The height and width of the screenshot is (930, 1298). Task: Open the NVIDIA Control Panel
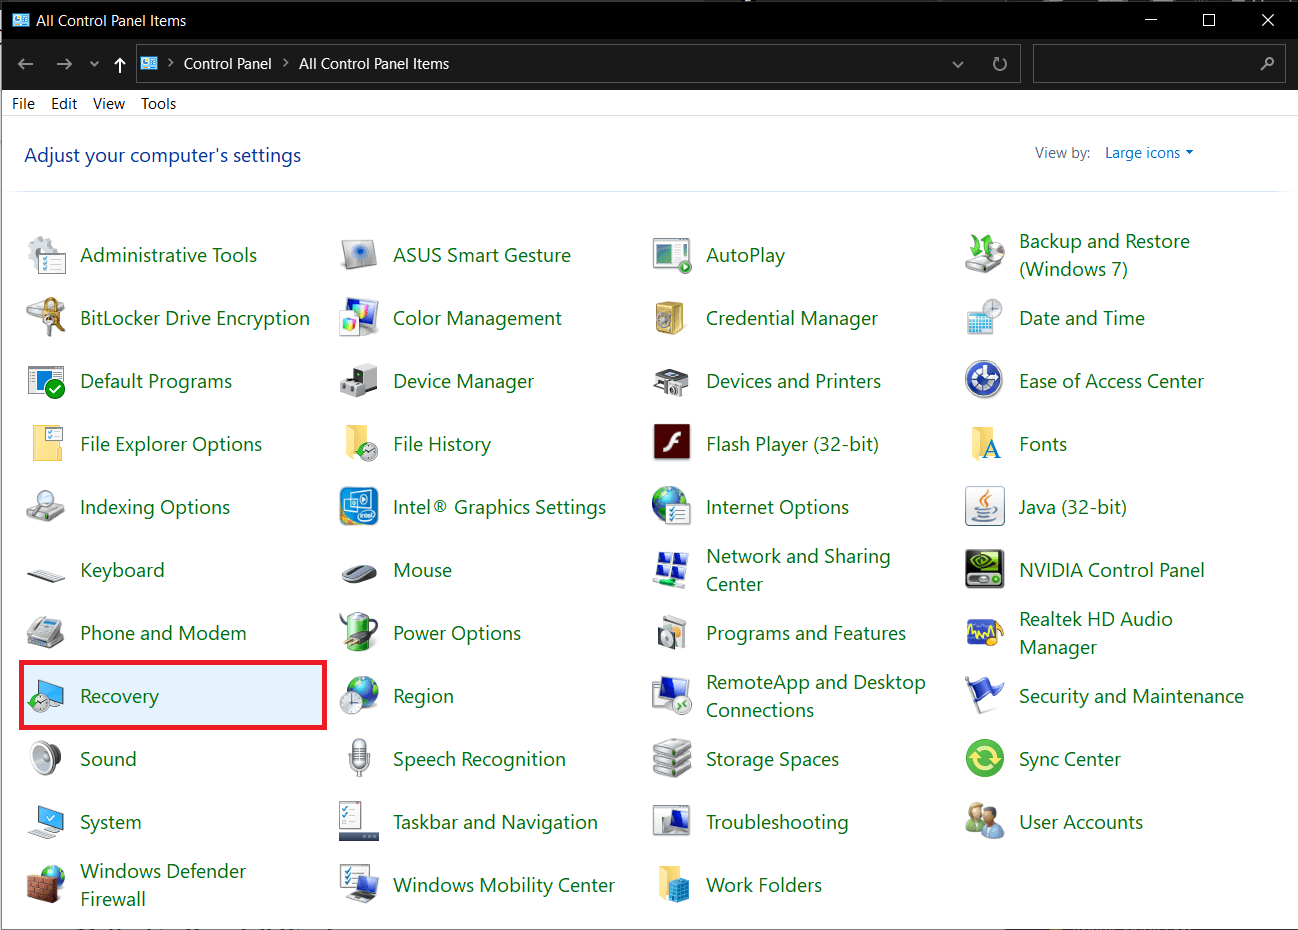pos(1110,570)
